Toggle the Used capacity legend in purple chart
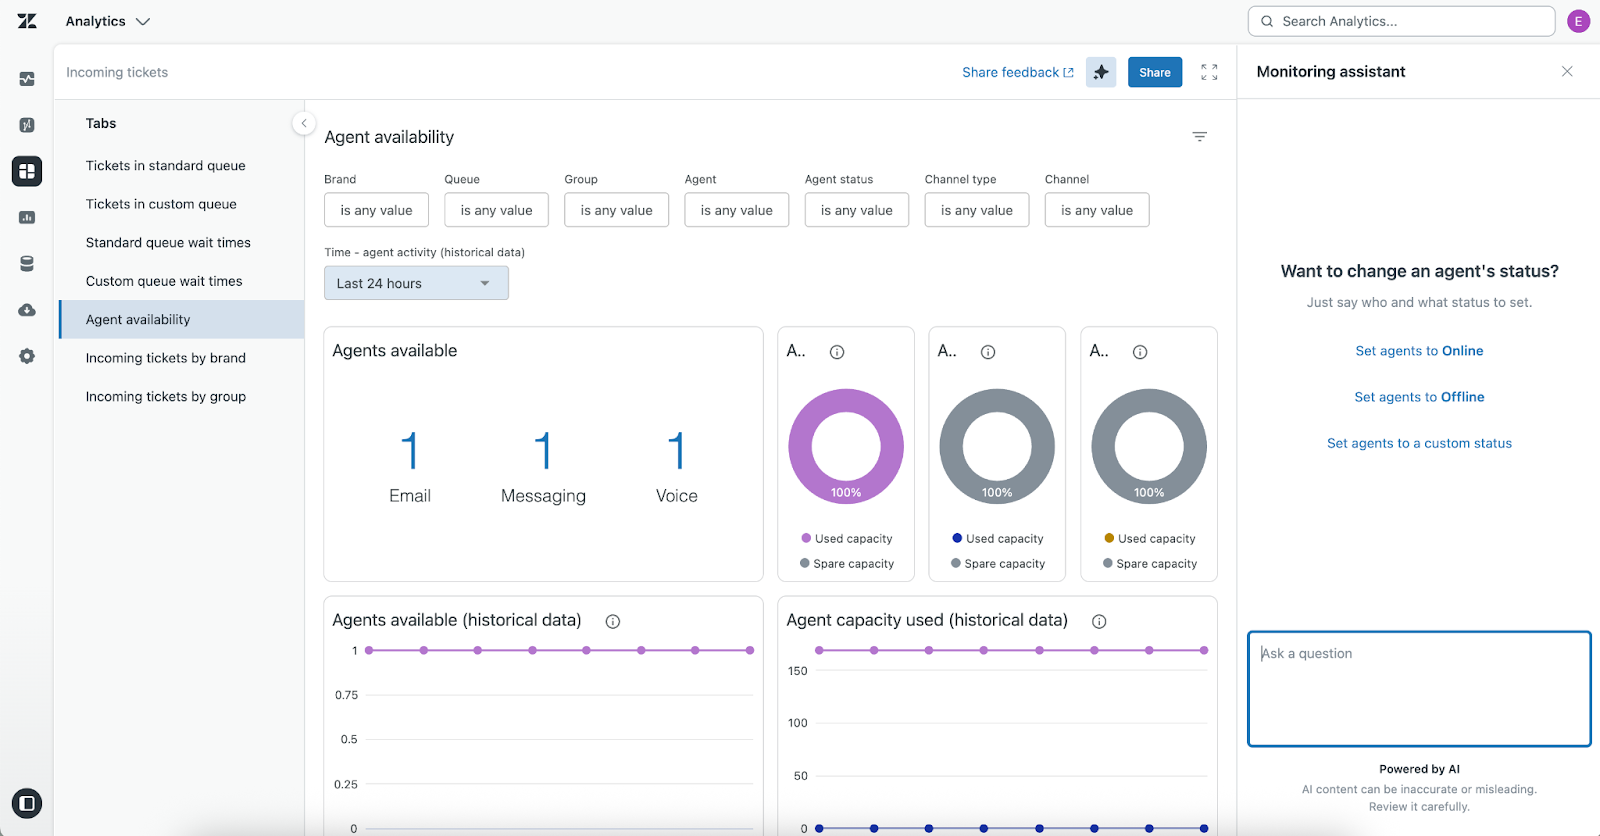The width and height of the screenshot is (1600, 836). click(x=846, y=538)
